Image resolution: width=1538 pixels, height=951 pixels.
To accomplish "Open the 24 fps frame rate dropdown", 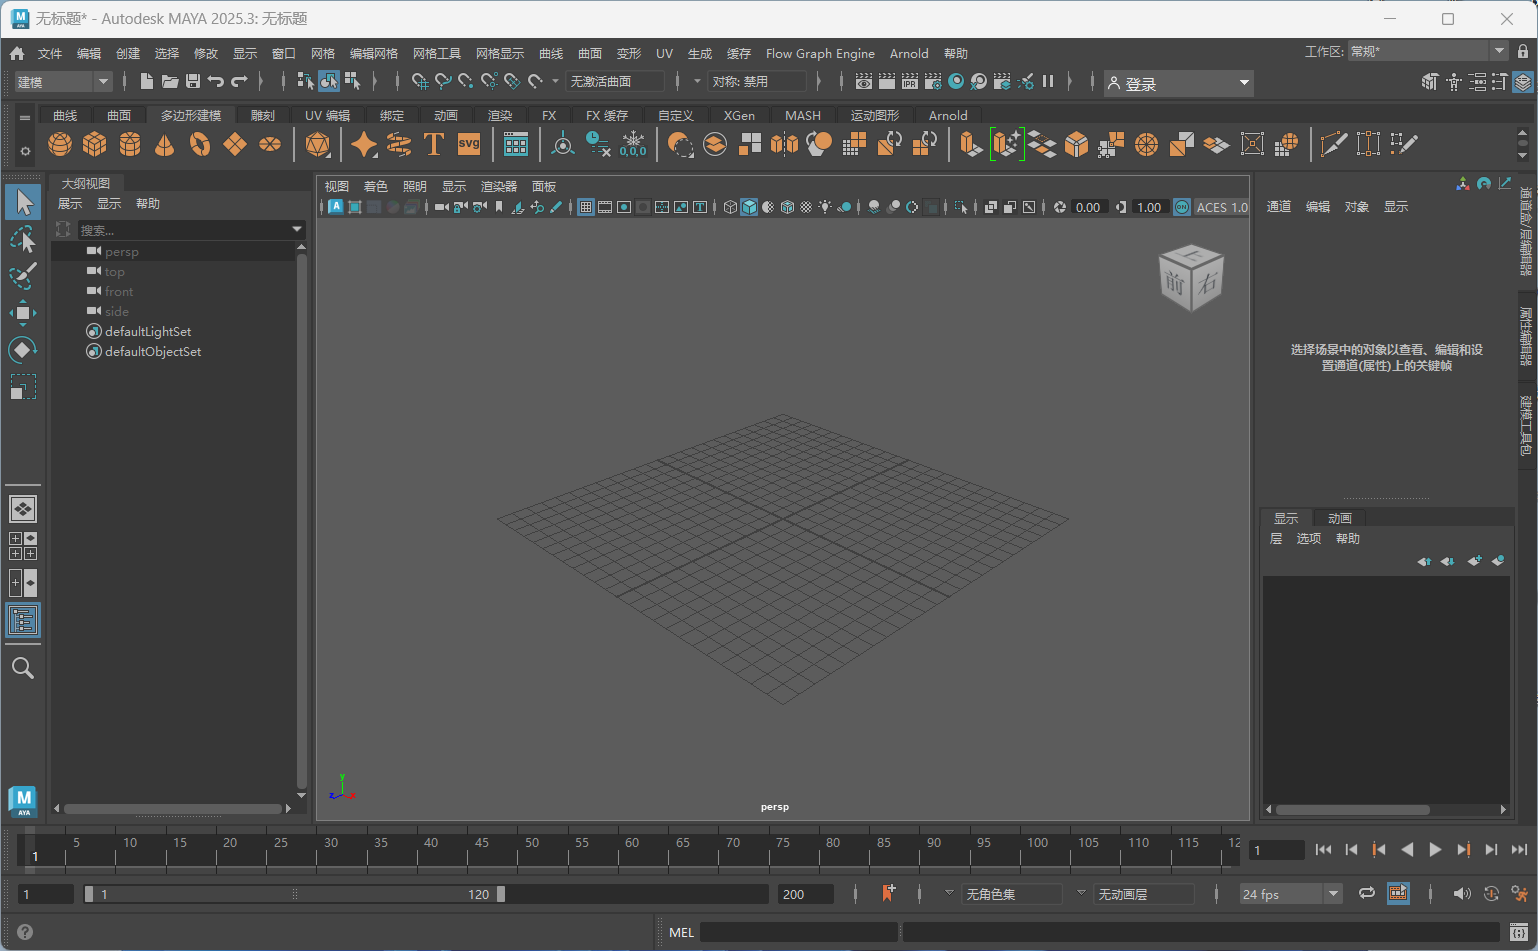I will coord(1291,894).
